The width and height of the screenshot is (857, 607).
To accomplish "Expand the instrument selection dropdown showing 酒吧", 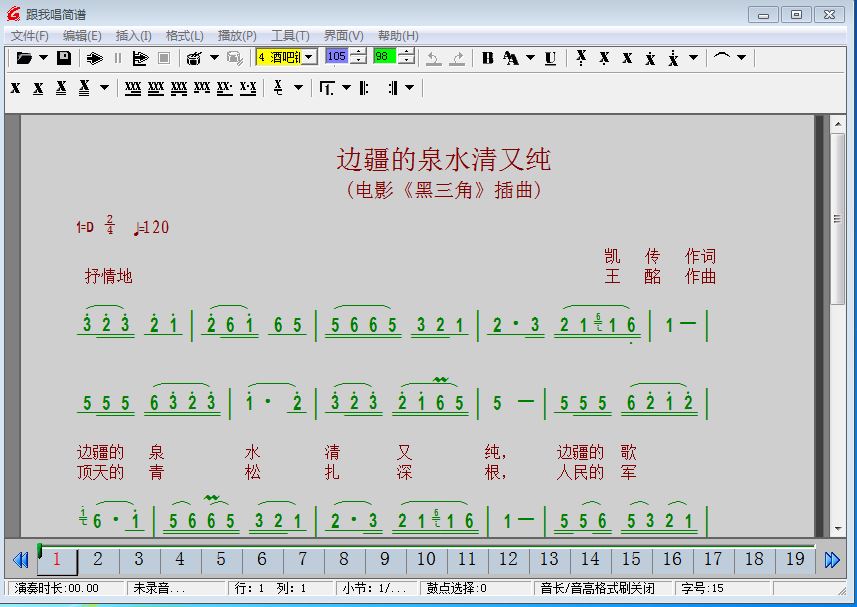I will pos(306,57).
